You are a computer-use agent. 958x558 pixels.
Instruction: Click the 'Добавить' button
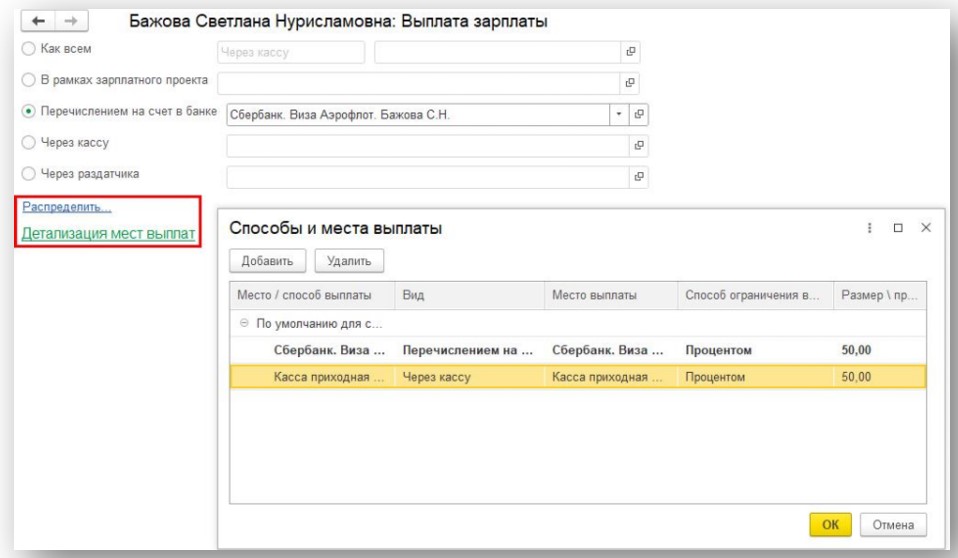point(267,261)
